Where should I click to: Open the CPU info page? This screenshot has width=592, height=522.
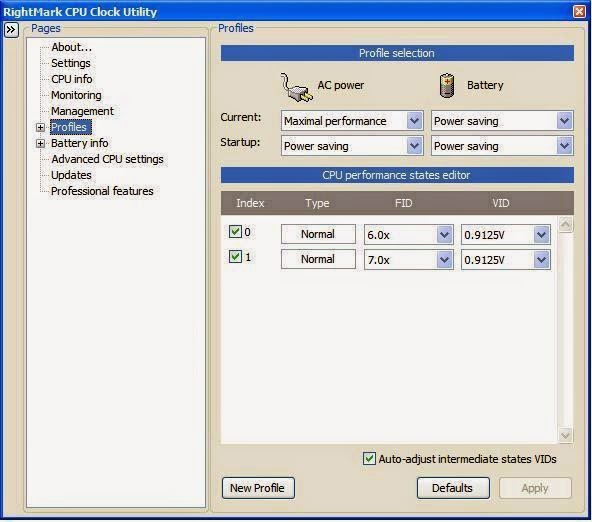72,79
